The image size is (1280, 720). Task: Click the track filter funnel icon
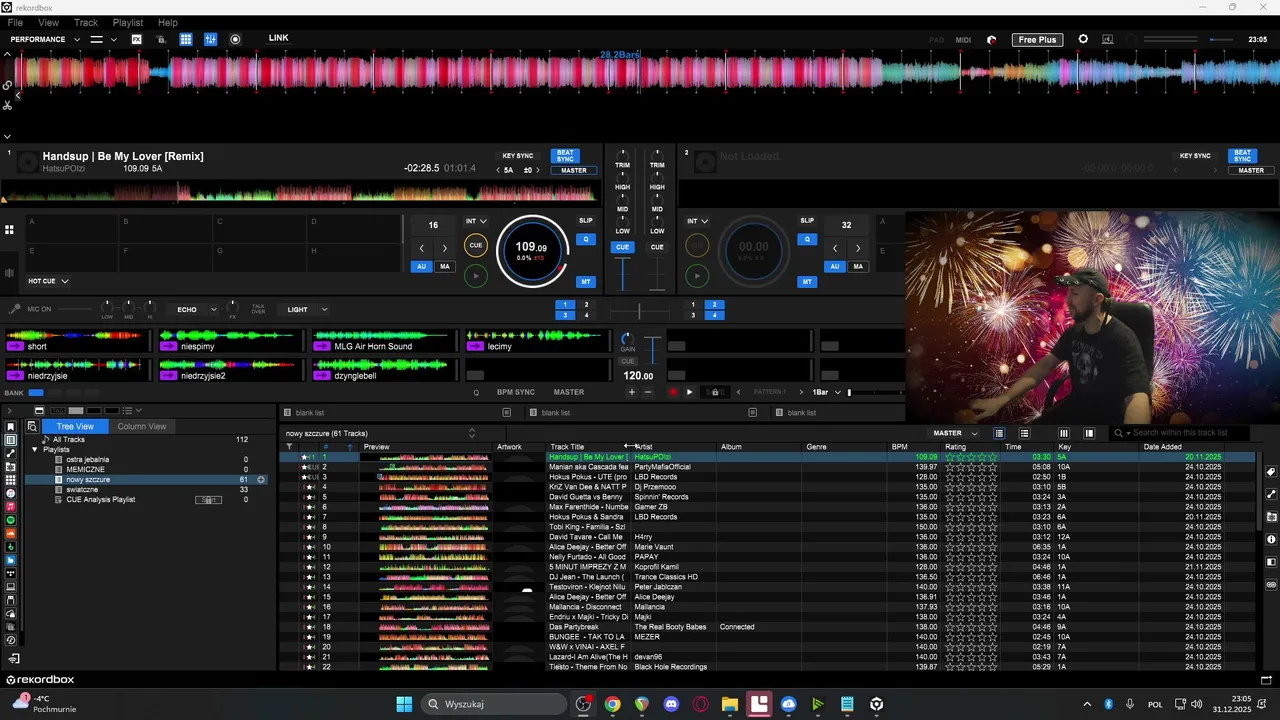point(289,447)
